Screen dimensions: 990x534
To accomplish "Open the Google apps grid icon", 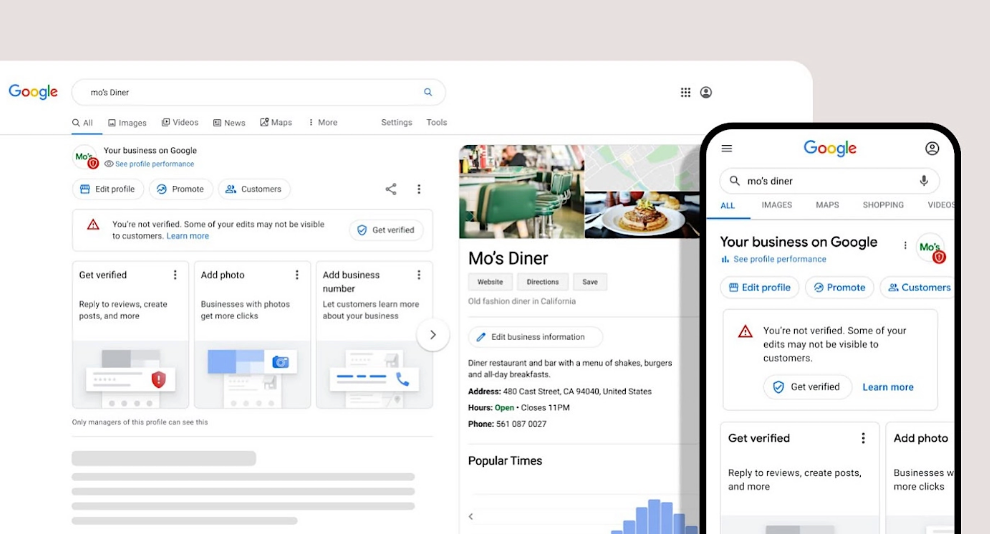I will click(x=686, y=92).
